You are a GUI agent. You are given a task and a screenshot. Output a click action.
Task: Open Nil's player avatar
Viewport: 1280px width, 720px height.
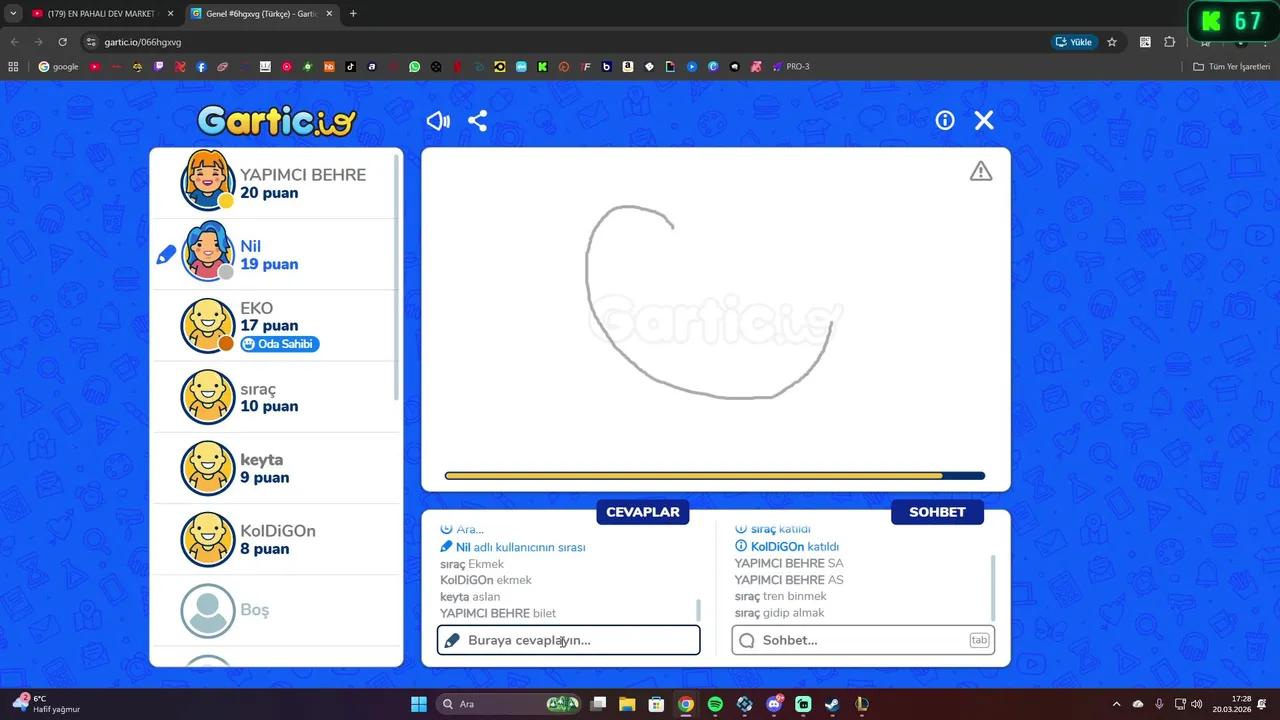(x=208, y=252)
